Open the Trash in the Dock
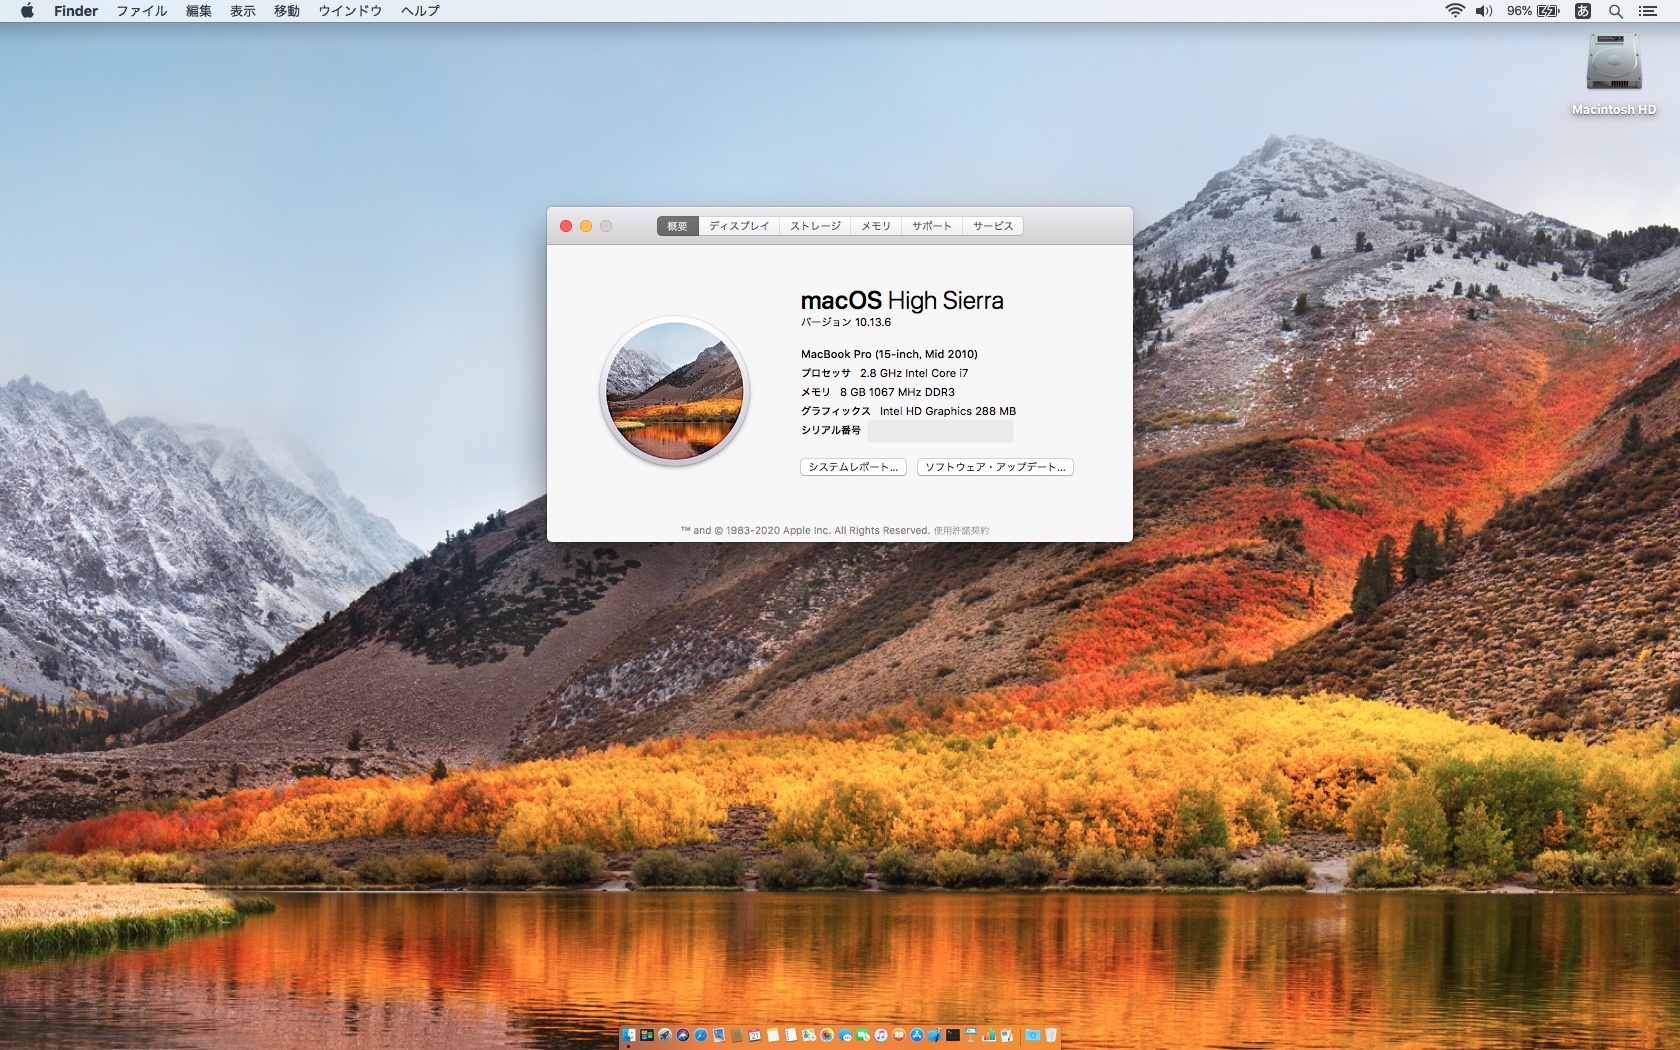The height and width of the screenshot is (1050, 1680). click(1051, 1035)
